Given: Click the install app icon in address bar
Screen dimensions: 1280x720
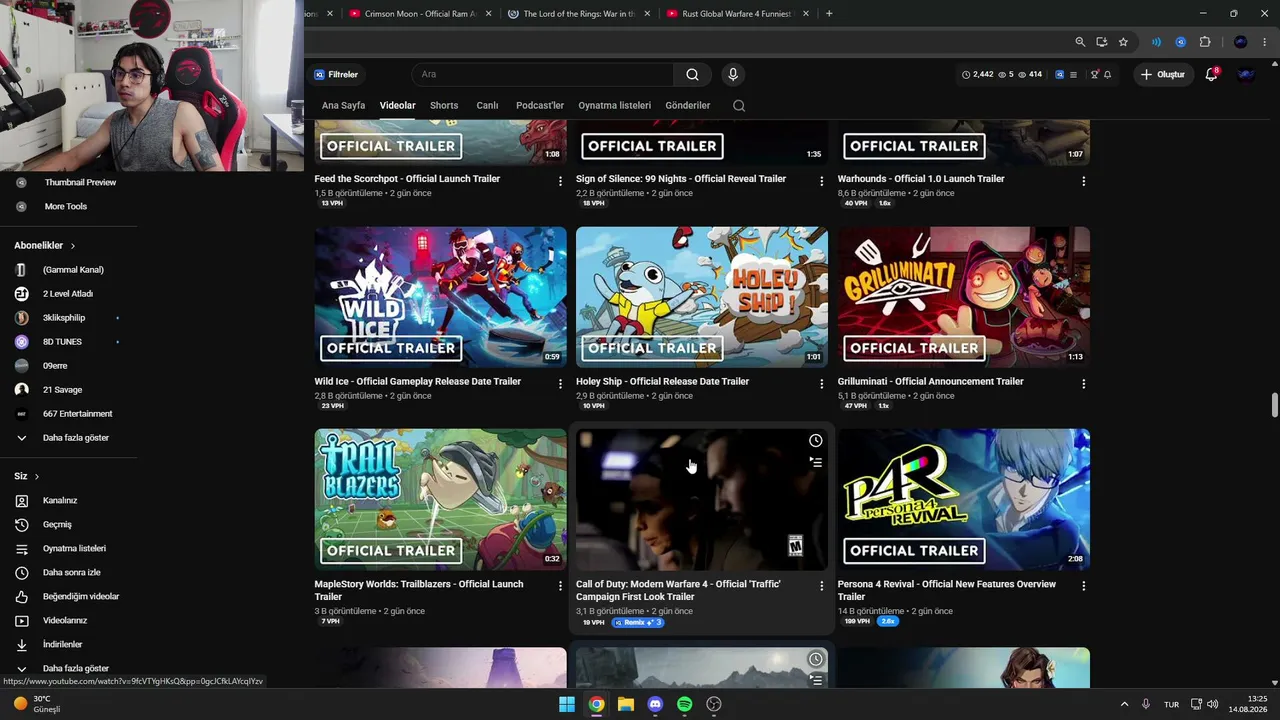Looking at the screenshot, I should pos(1101,42).
